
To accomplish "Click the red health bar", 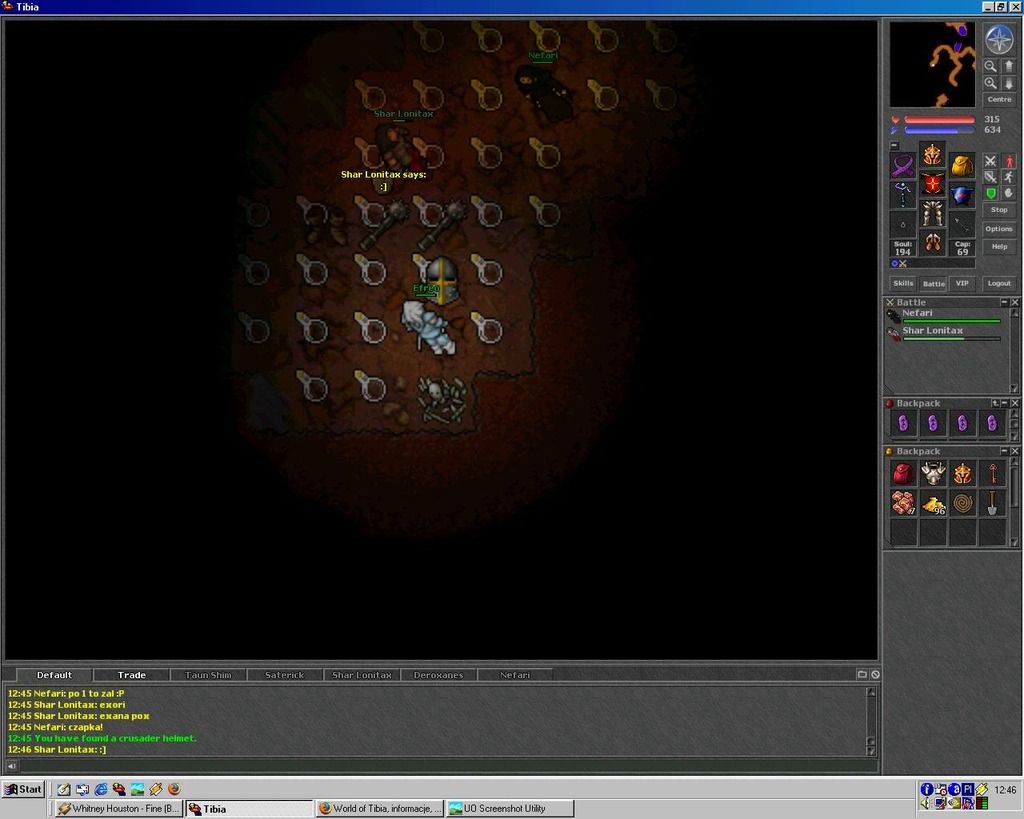I will [940, 120].
